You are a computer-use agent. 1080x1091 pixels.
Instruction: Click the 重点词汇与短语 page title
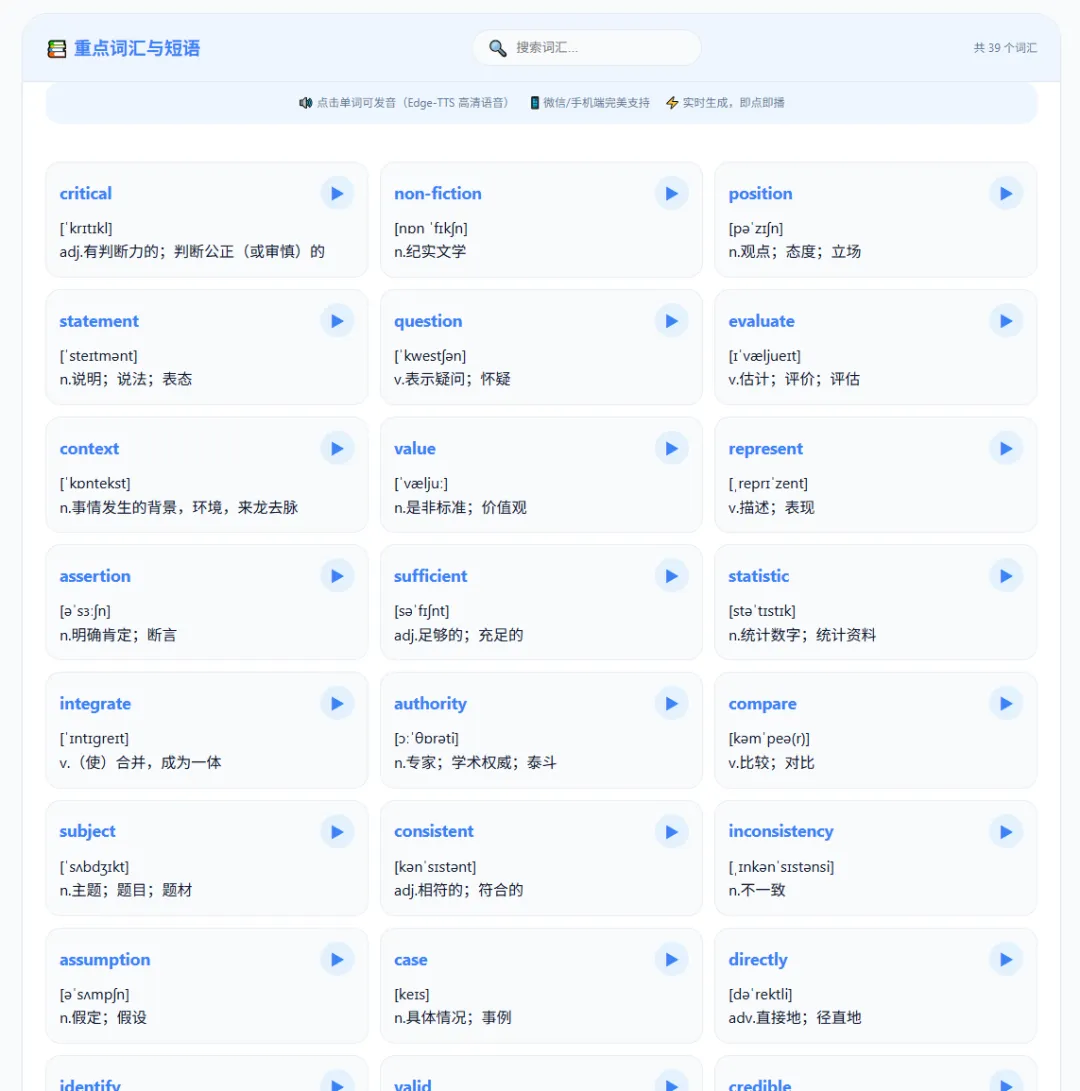point(137,48)
